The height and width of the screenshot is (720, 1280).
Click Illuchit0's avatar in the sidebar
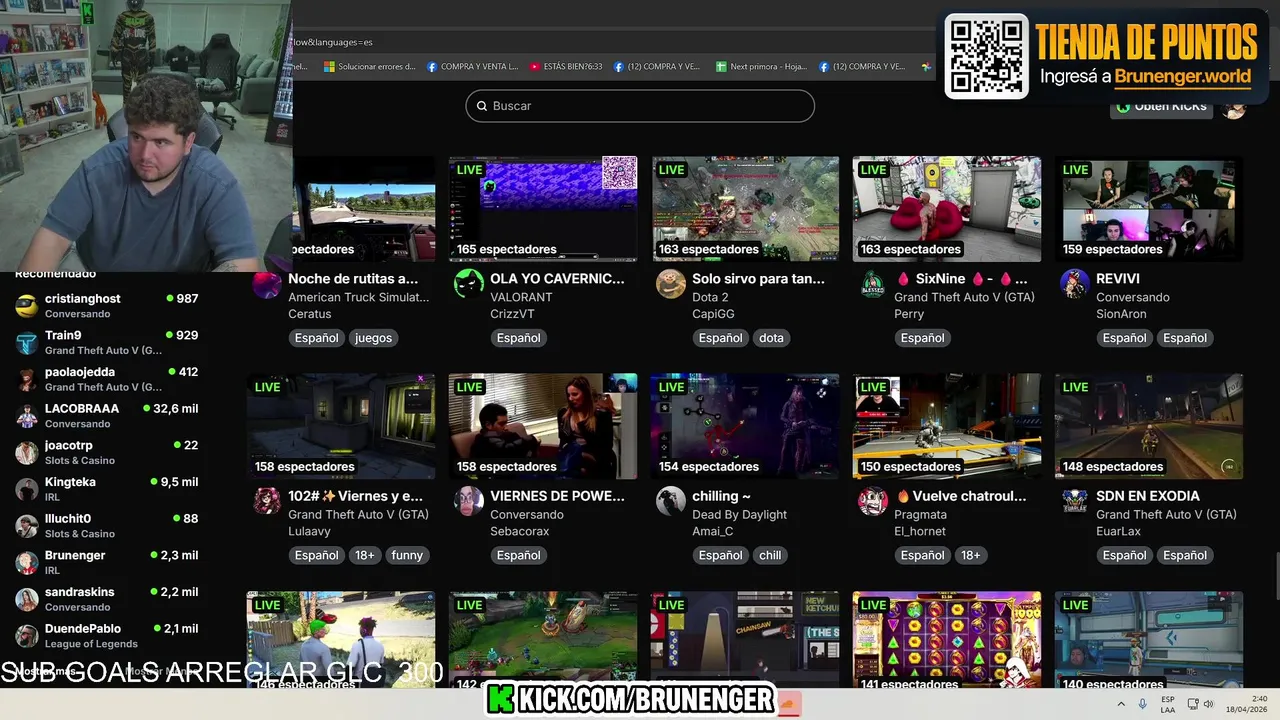point(27,526)
